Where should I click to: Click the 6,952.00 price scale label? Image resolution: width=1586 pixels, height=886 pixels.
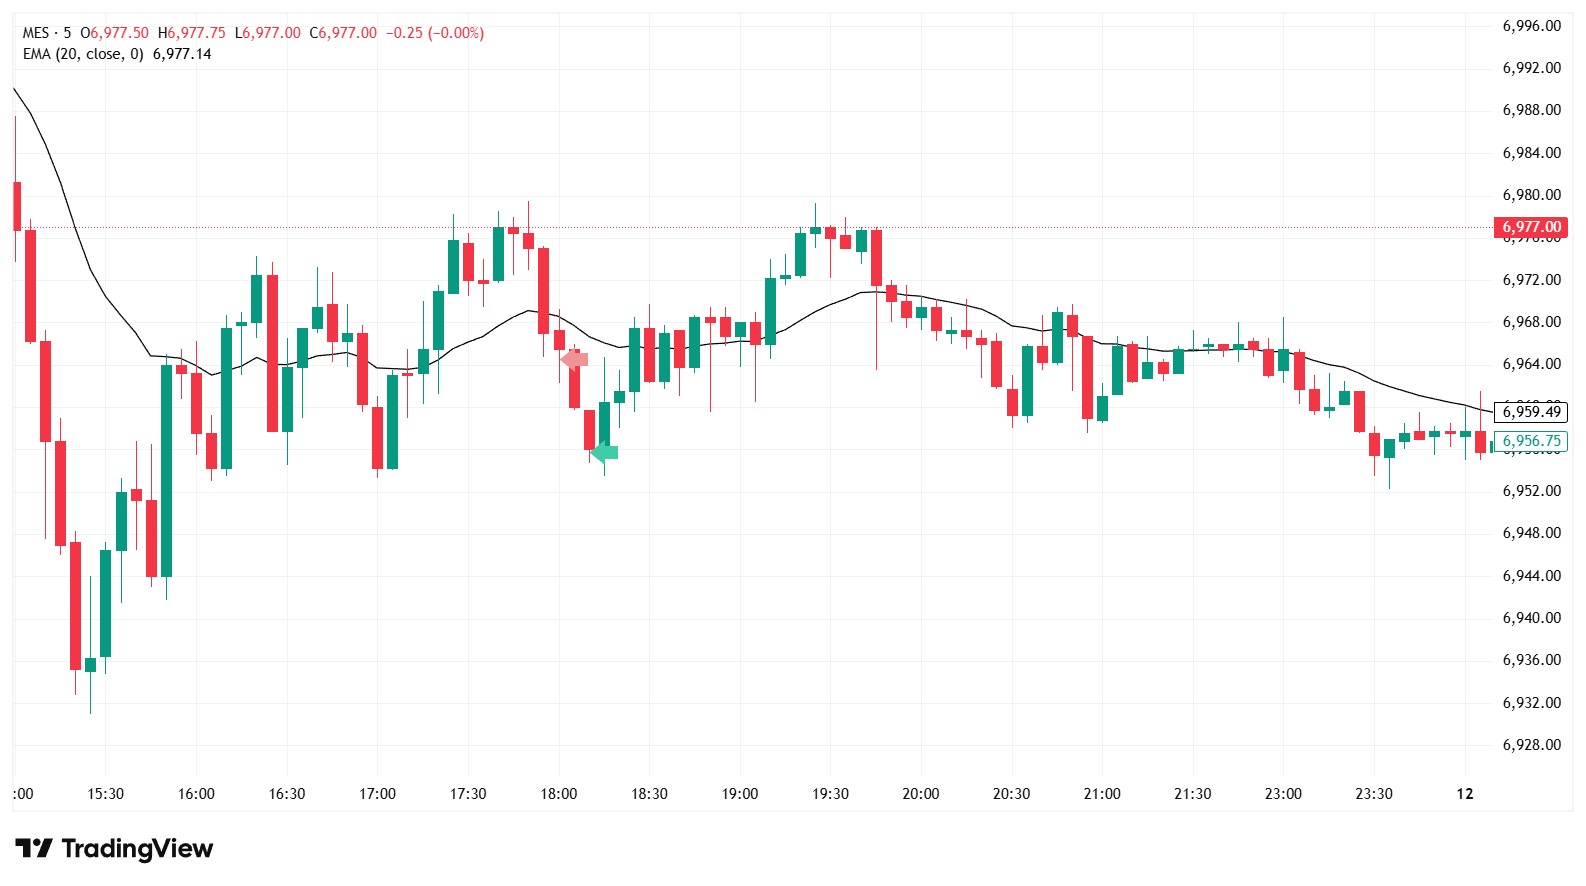[1531, 491]
